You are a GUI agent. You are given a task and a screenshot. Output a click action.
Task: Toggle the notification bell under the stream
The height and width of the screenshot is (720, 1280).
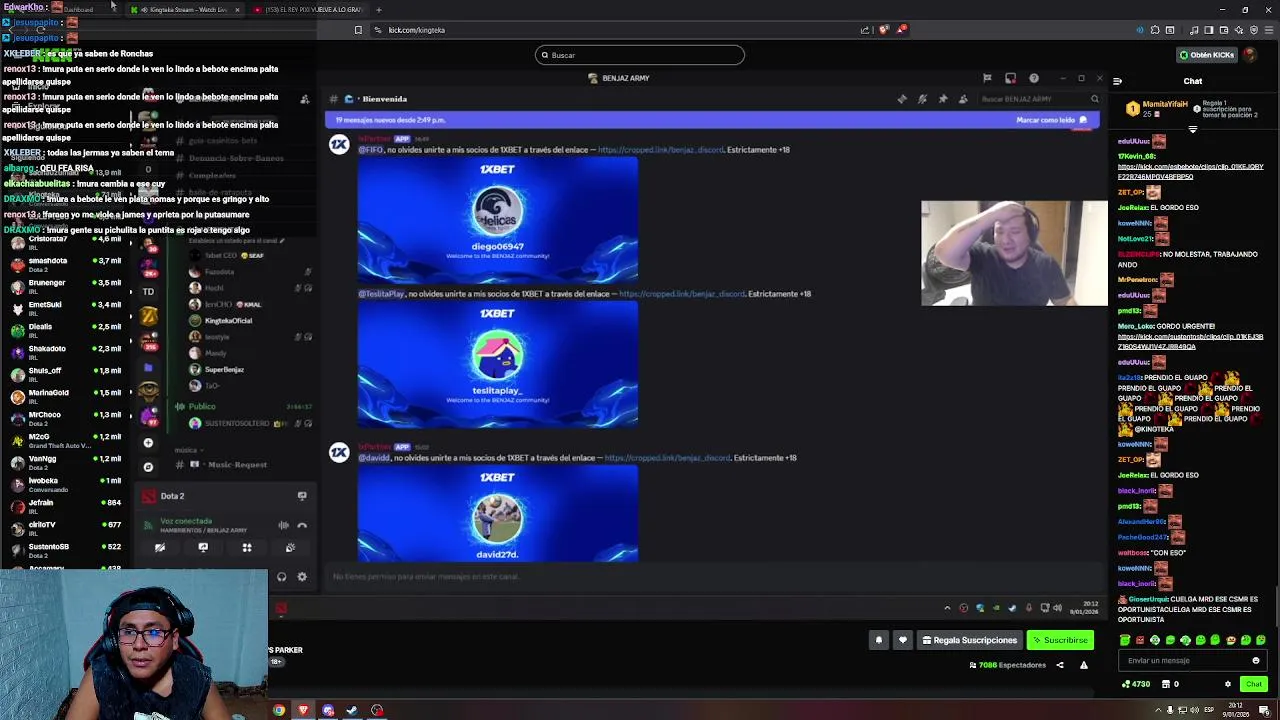pos(879,640)
